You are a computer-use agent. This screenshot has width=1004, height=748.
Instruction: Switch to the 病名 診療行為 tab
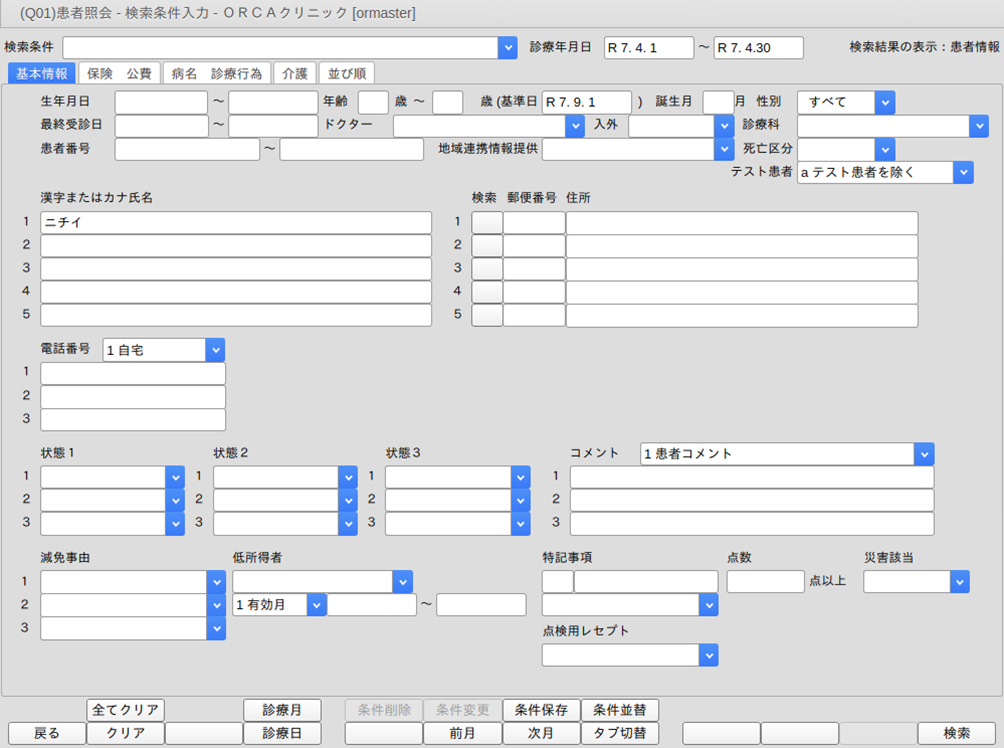pyautogui.click(x=216, y=73)
